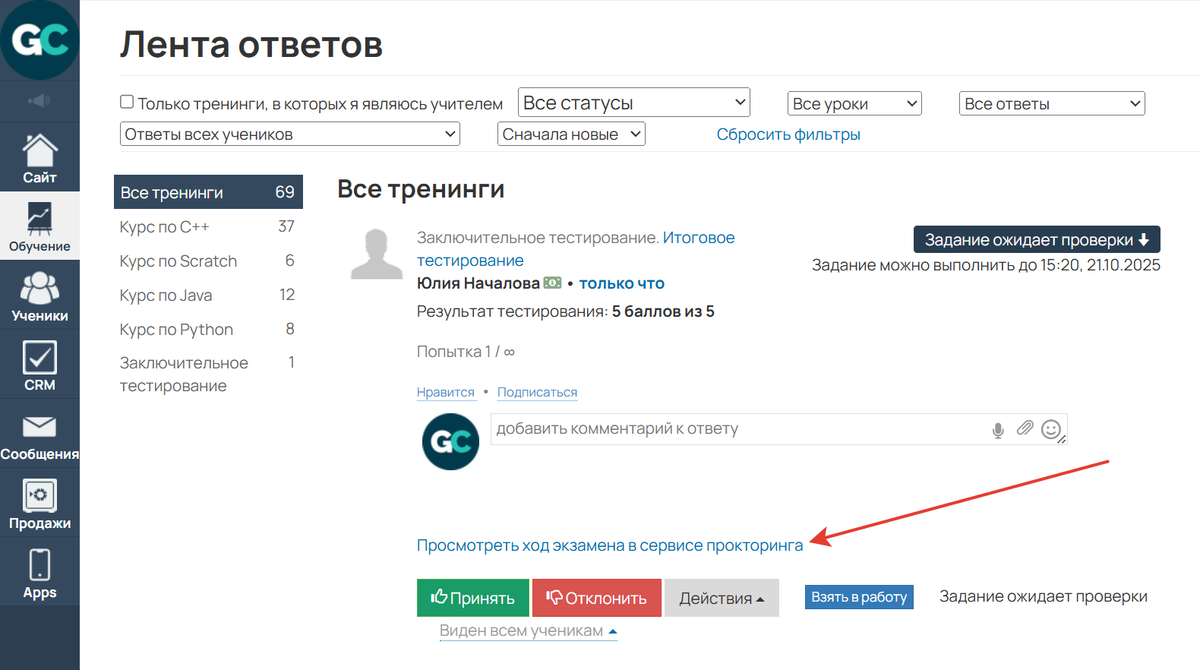Click the GC logo at top left
The width and height of the screenshot is (1200, 670).
(40, 40)
